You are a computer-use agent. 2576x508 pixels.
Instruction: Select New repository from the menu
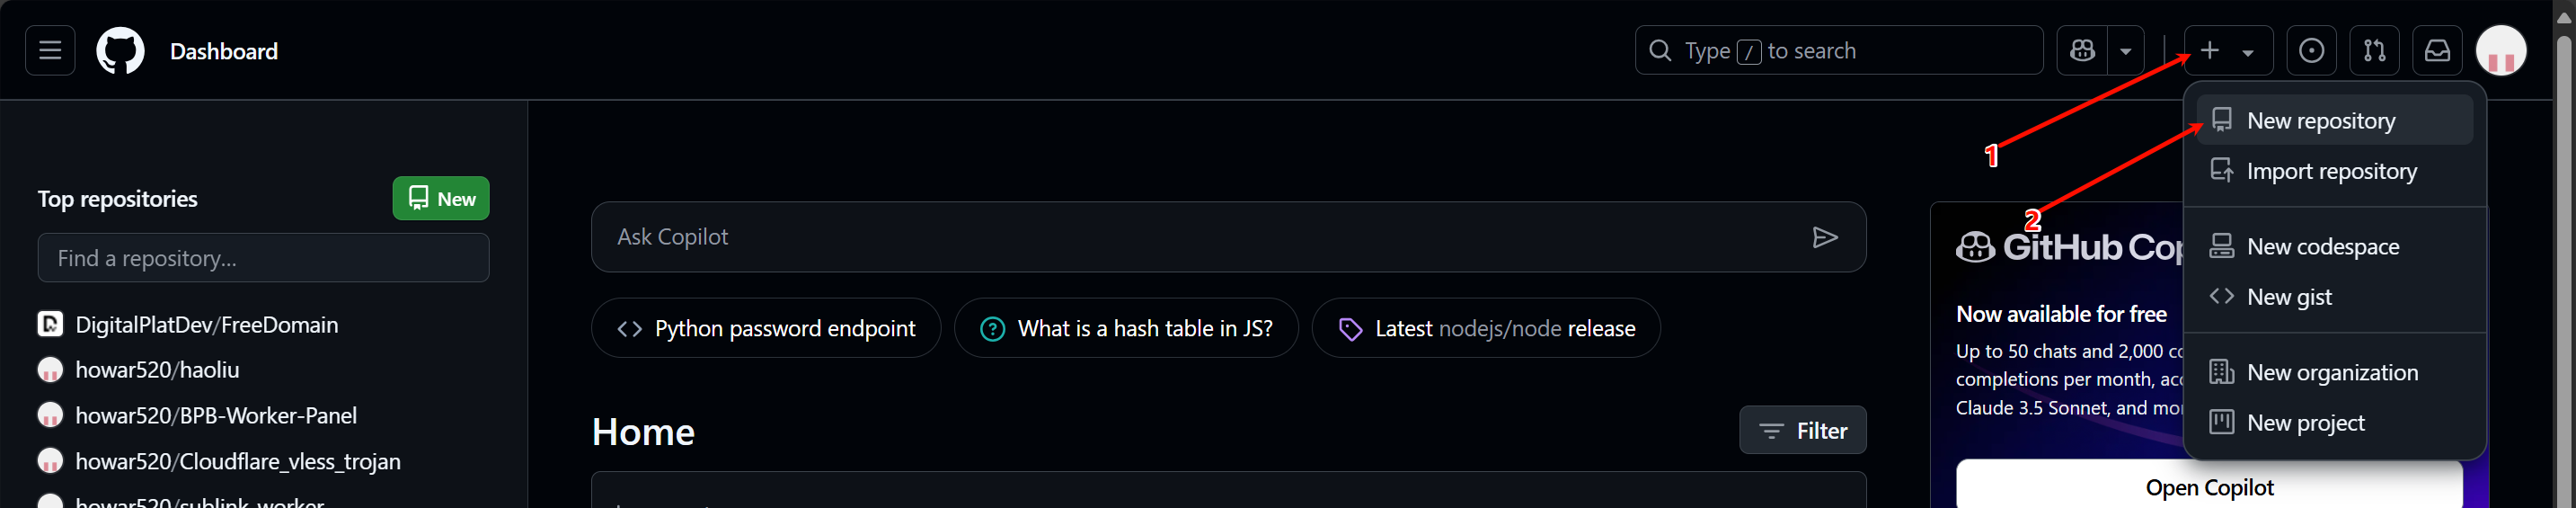coord(2320,121)
